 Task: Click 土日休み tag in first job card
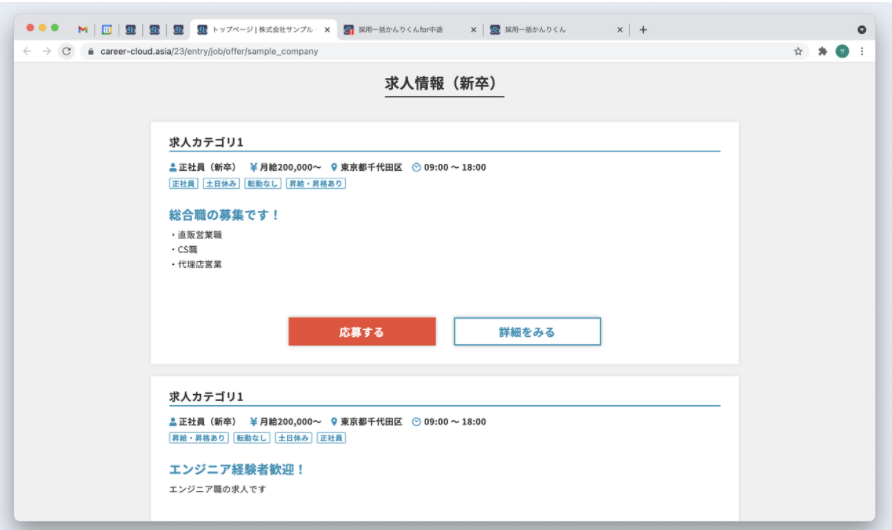[221, 184]
